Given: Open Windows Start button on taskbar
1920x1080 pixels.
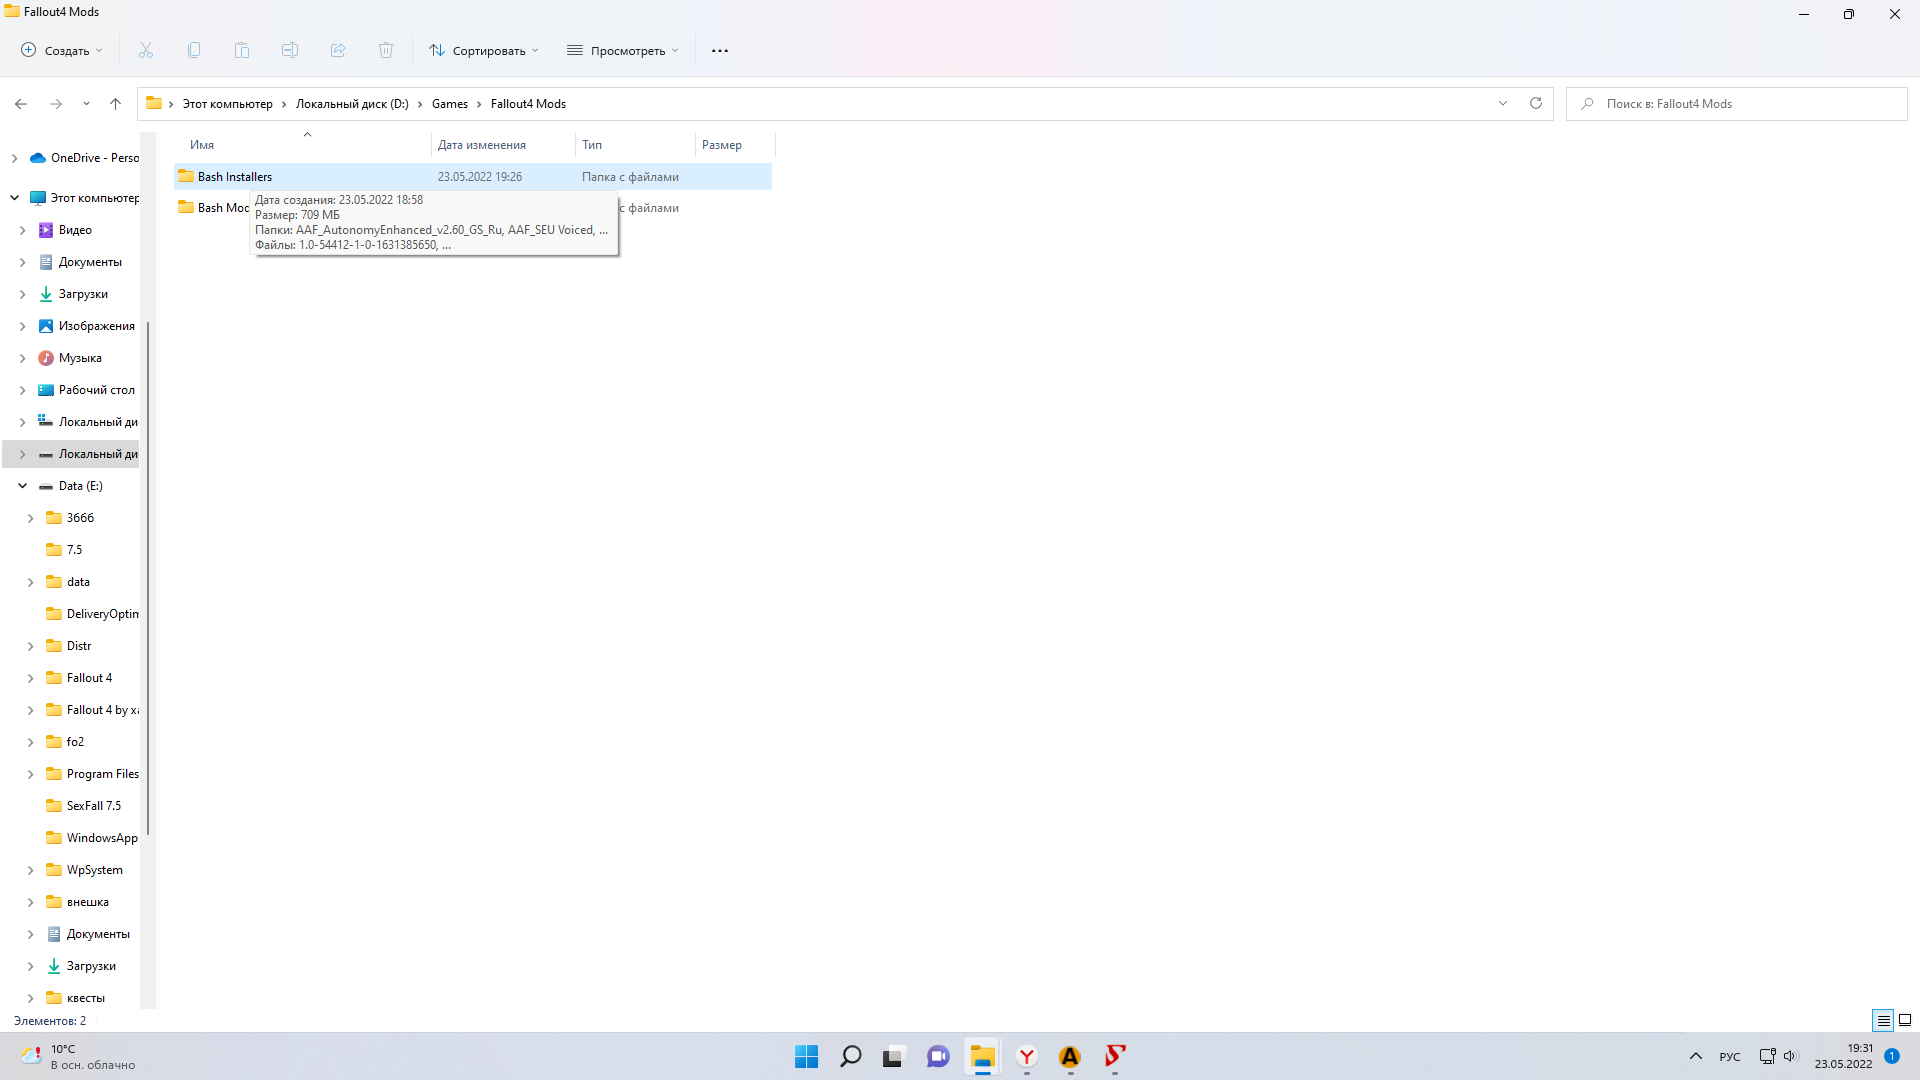Looking at the screenshot, I should (806, 1056).
